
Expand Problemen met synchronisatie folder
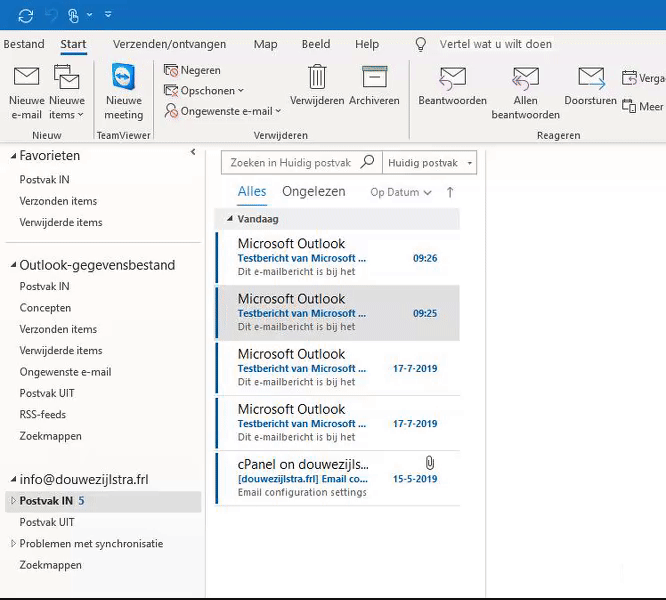tap(13, 544)
